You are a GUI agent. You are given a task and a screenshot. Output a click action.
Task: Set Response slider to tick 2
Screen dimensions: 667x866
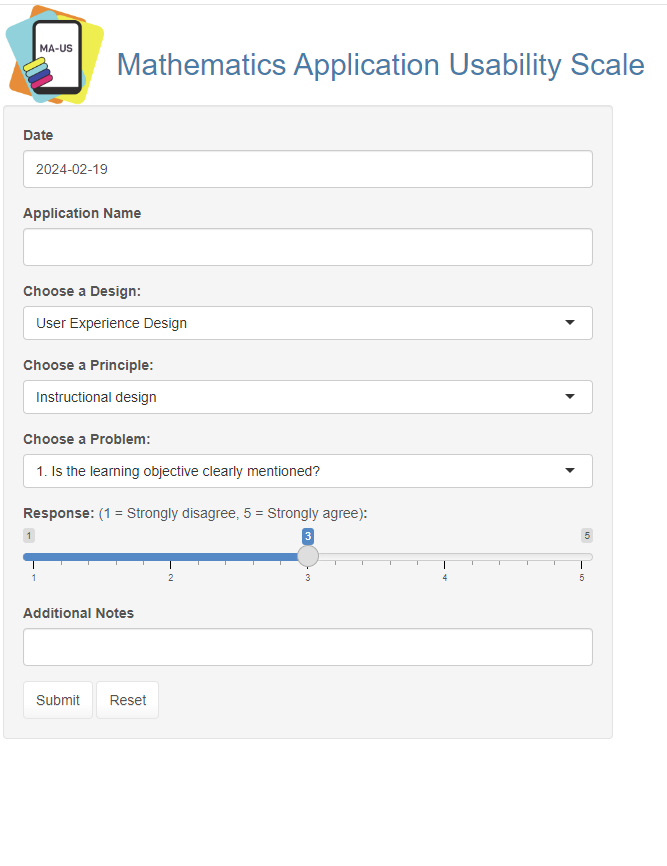point(171,557)
